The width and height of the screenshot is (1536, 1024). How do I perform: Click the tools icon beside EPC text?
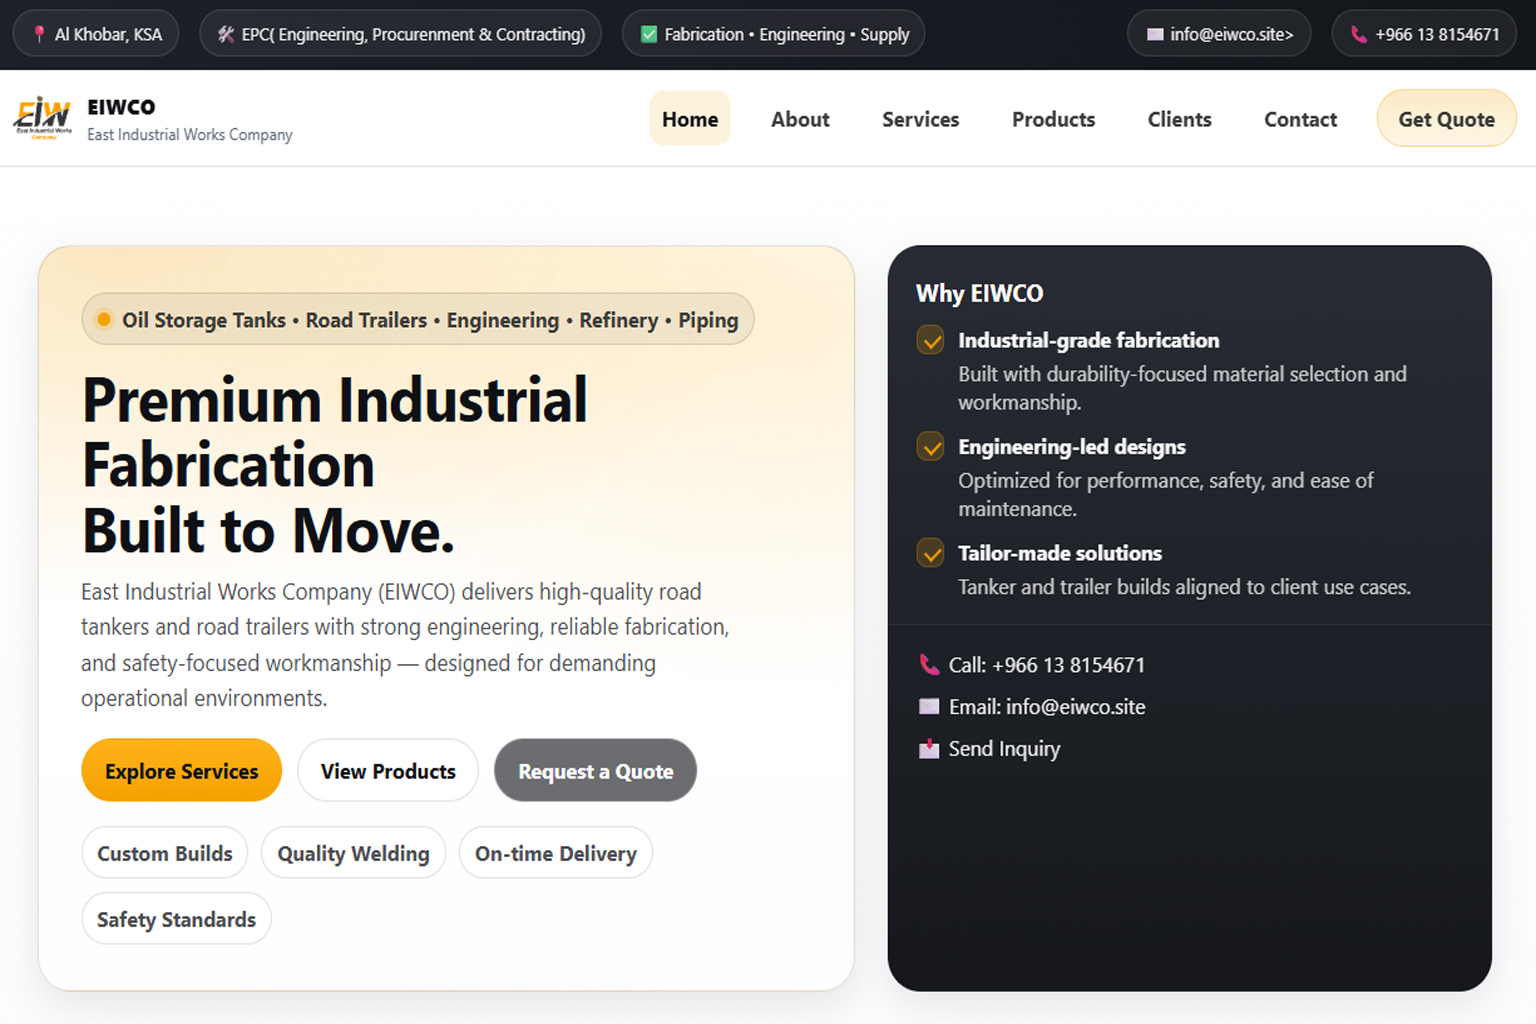(x=226, y=34)
